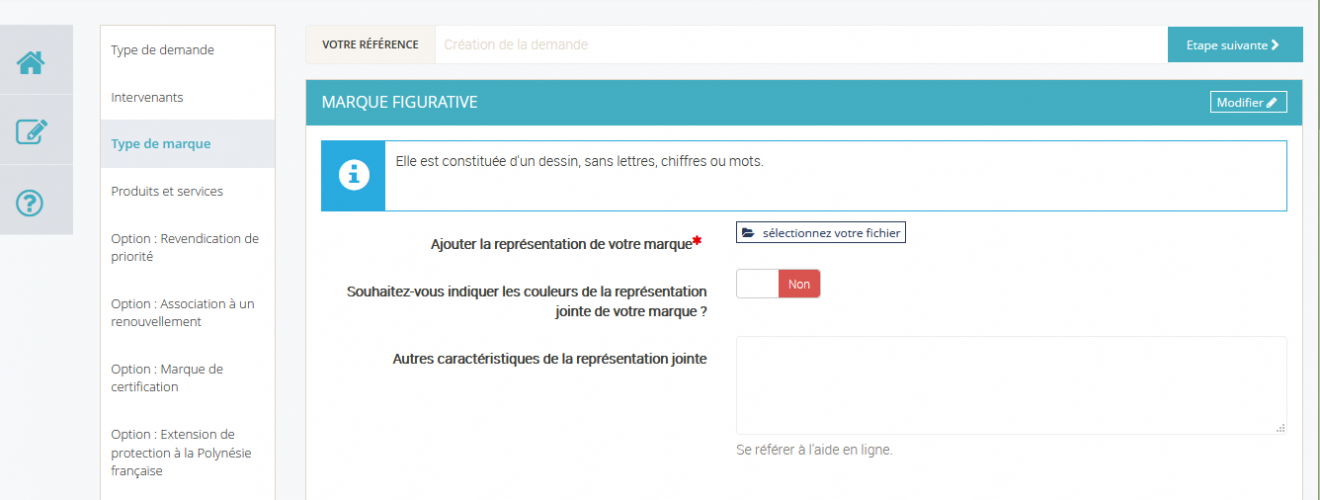Image resolution: width=1320 pixels, height=500 pixels.
Task: Click the edit form pencil icon
Action: [31, 131]
